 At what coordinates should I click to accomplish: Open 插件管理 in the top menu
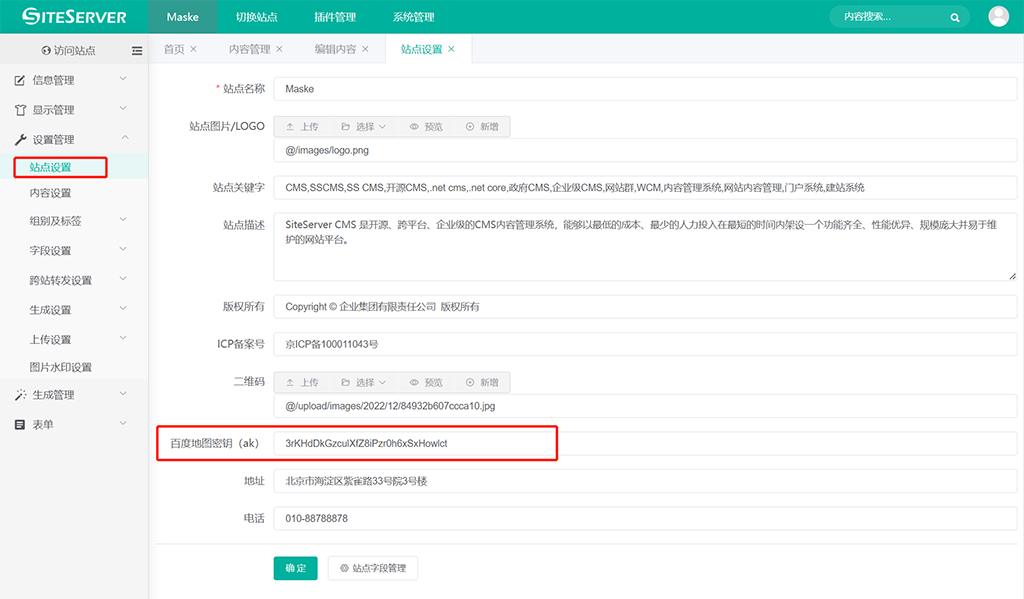click(x=334, y=17)
